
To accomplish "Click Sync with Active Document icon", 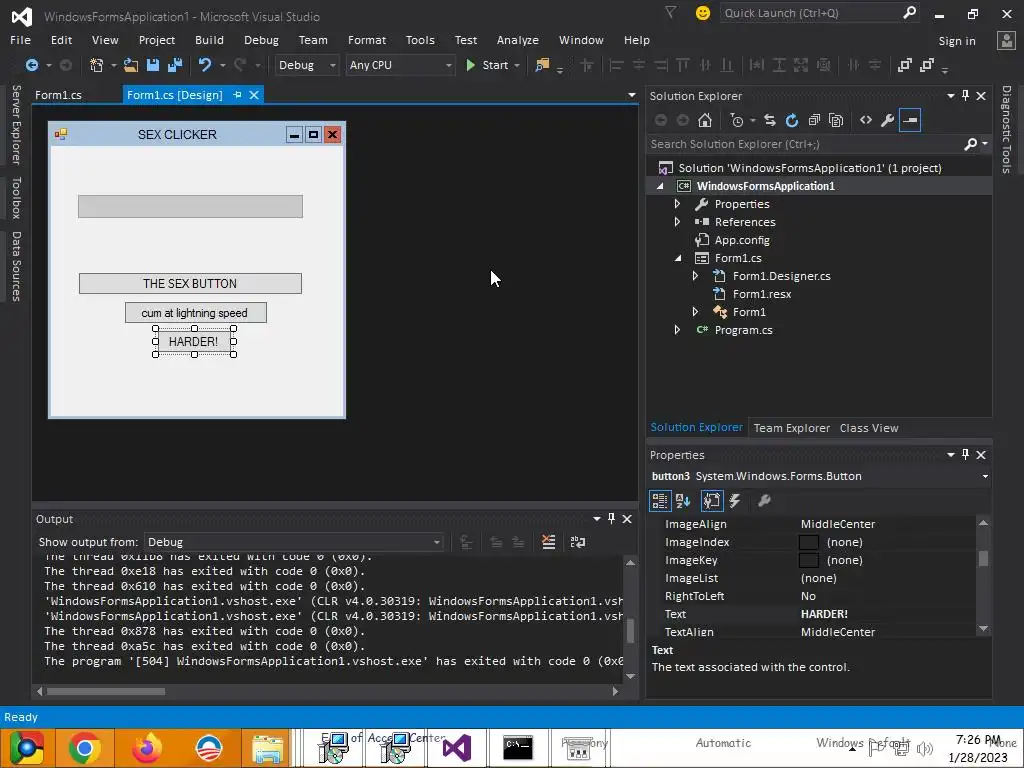I will click(x=770, y=120).
